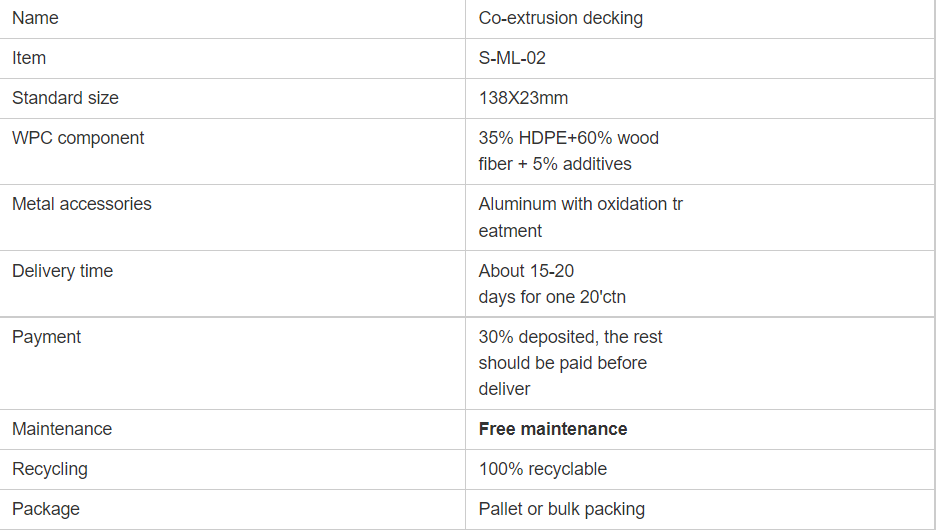Image resolution: width=938 pixels, height=530 pixels.
Task: Click the Delivery time label
Action: coord(62,271)
